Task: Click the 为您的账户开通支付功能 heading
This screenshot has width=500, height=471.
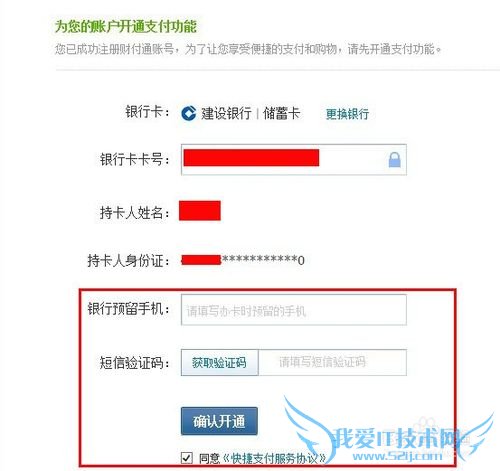Action: click(x=126, y=26)
